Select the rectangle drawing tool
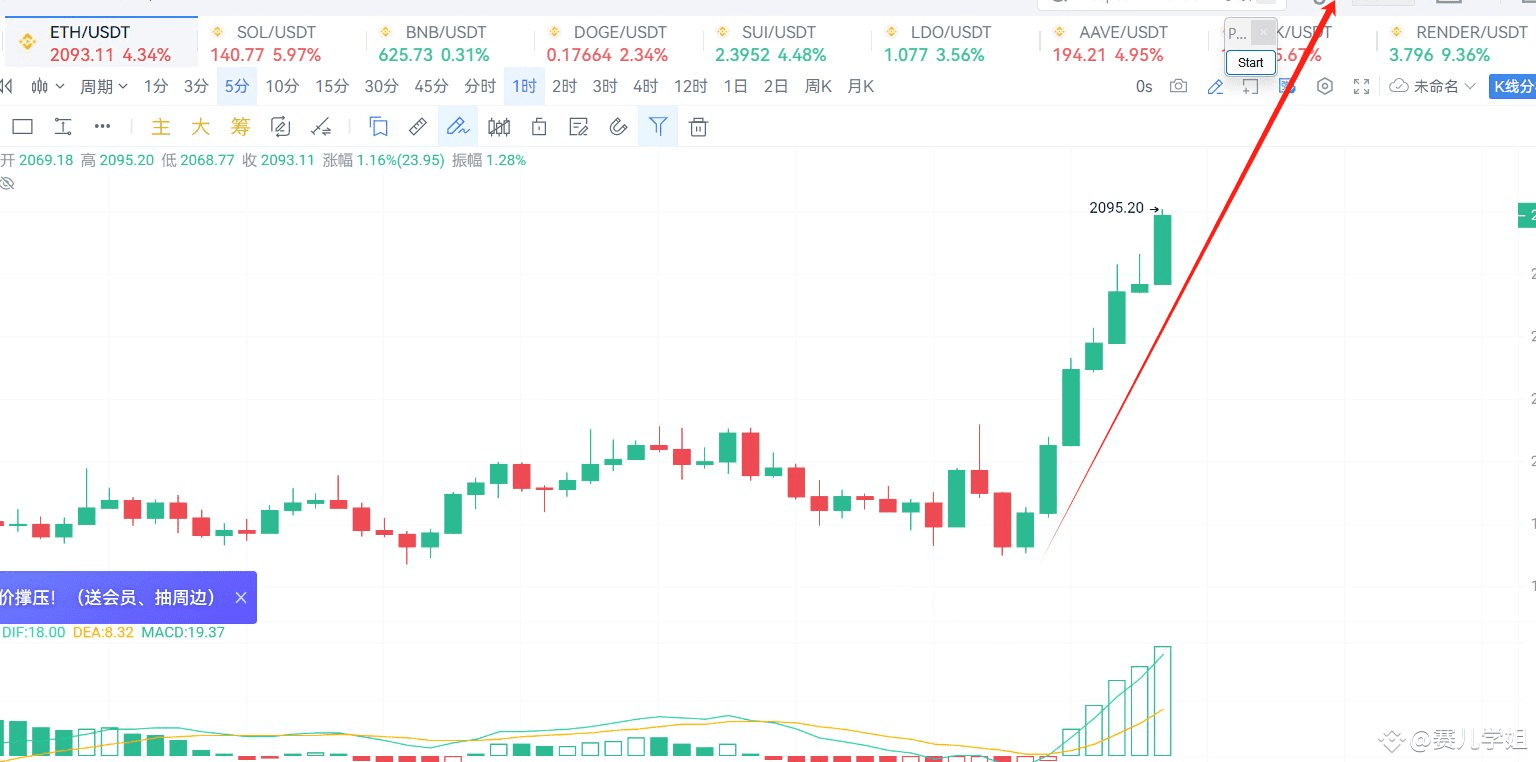This screenshot has height=762, width=1536. (x=22, y=127)
